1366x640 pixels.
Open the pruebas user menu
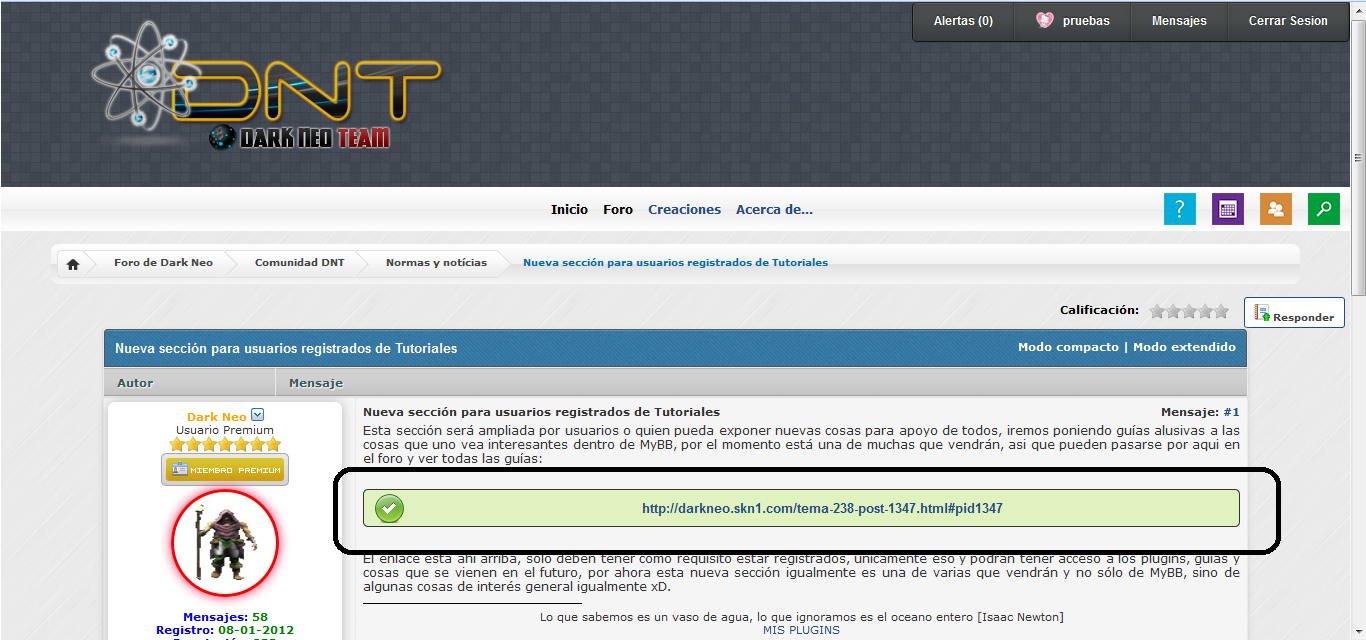[x=1073, y=21]
